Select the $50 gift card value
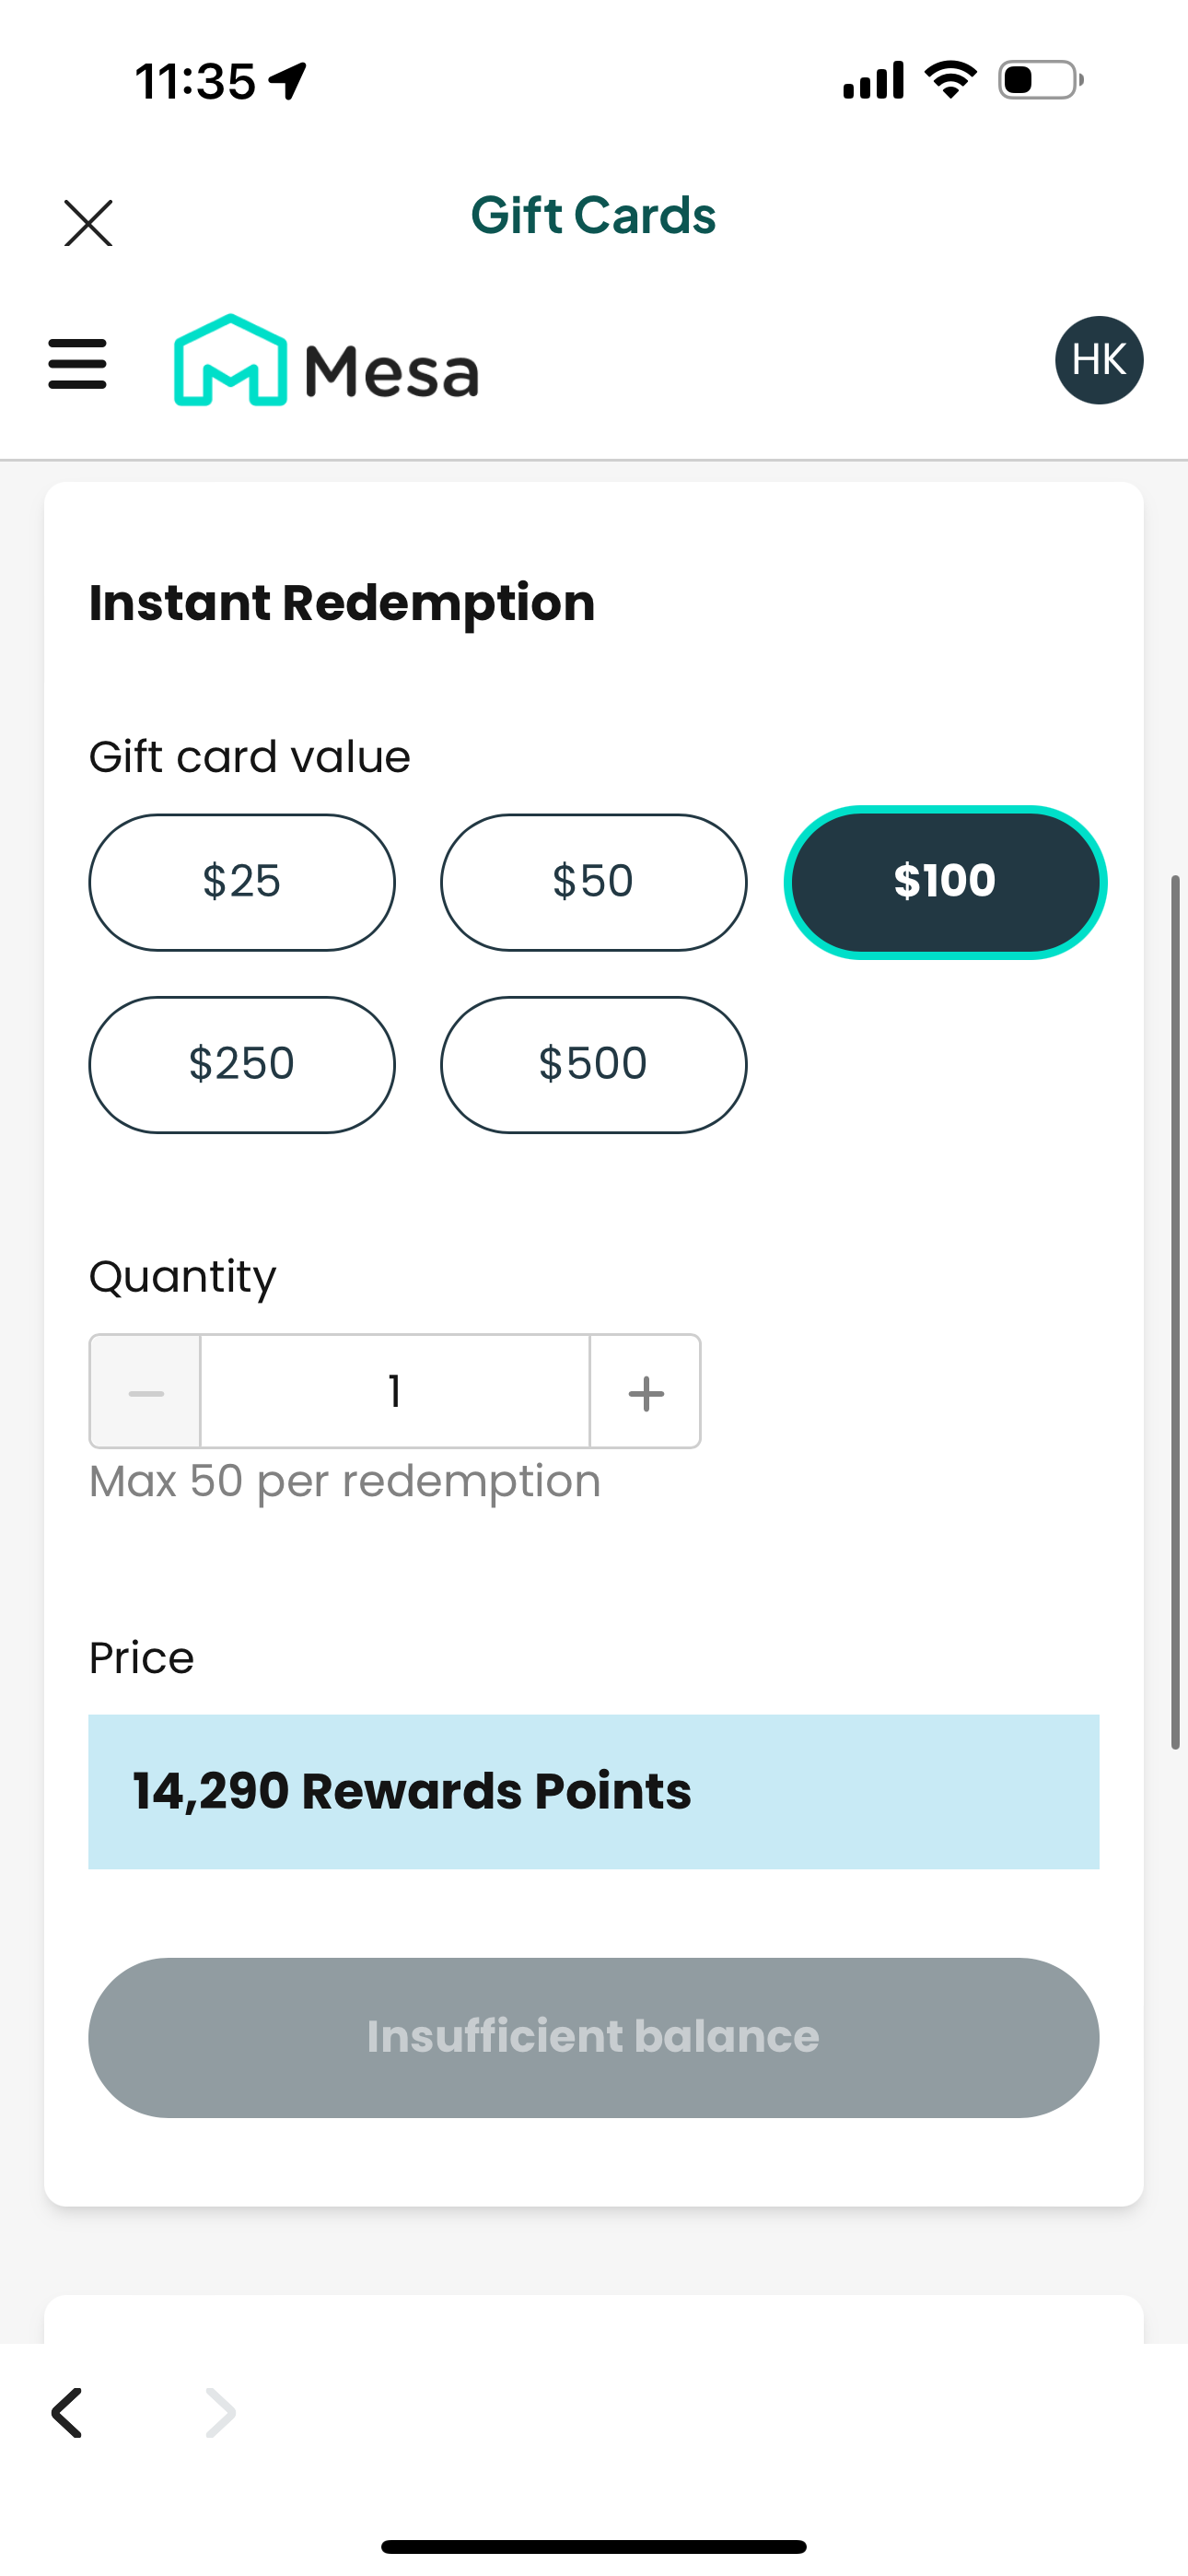Screen dimensions: 1188x2576 [593, 882]
